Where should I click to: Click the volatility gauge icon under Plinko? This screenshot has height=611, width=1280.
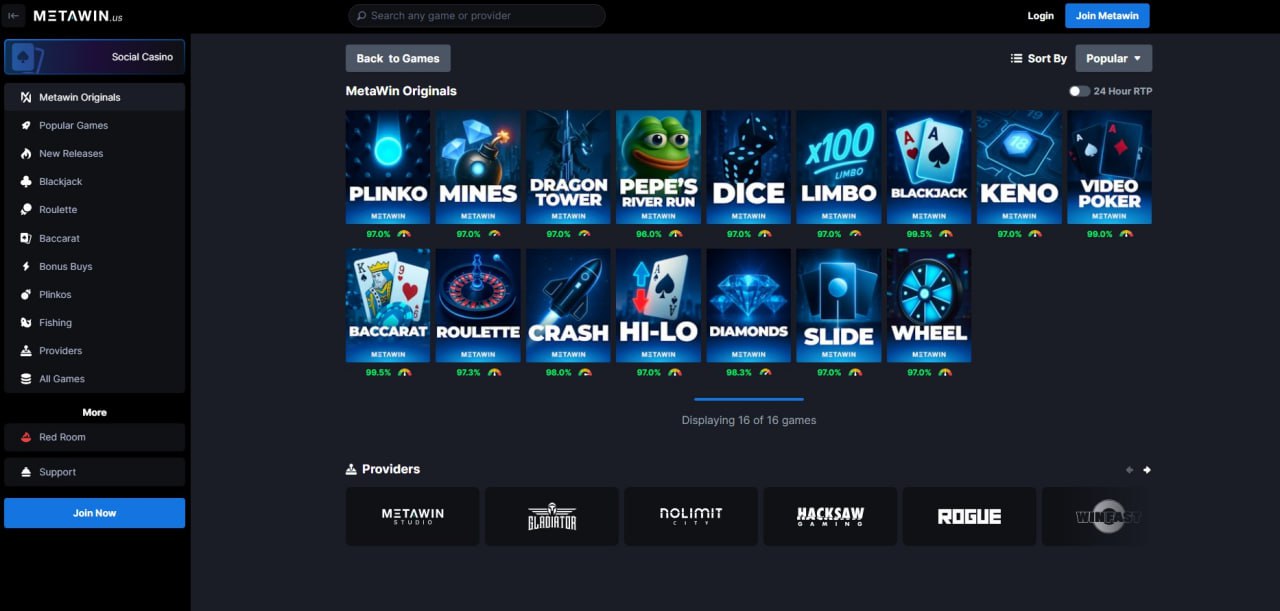404,234
